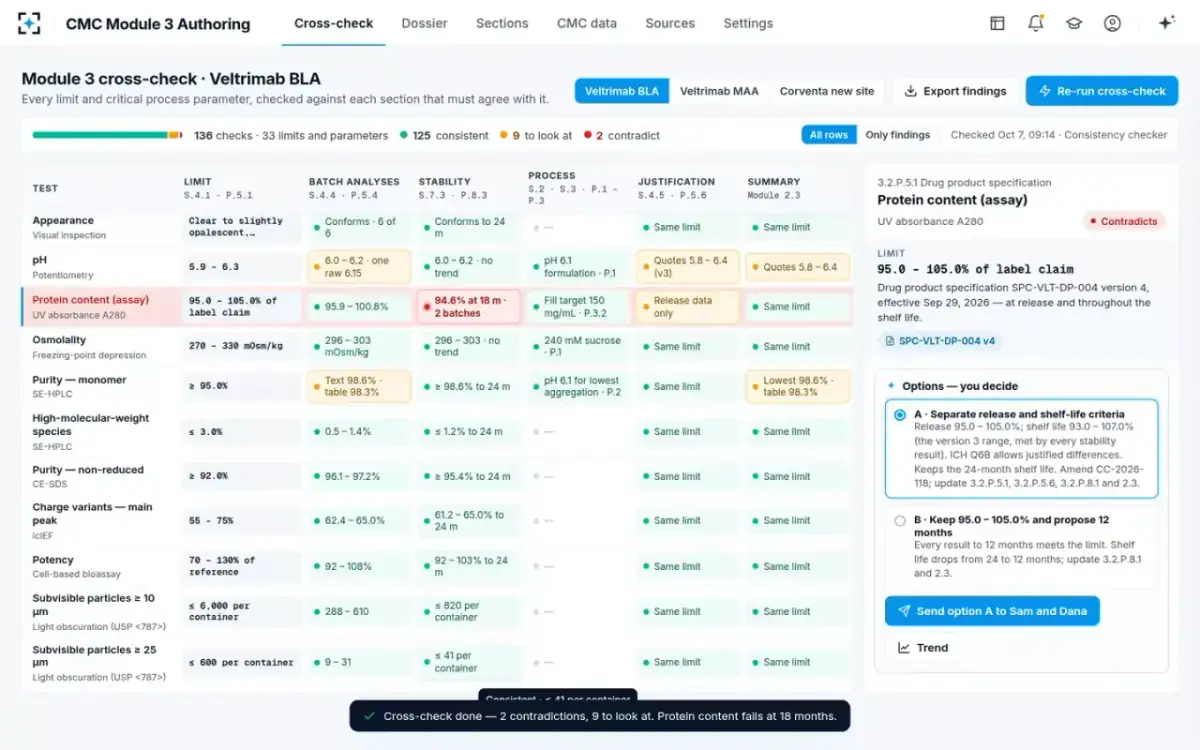The height and width of the screenshot is (750, 1200).
Task: Select the Corventa new site dossier
Action: tap(827, 91)
